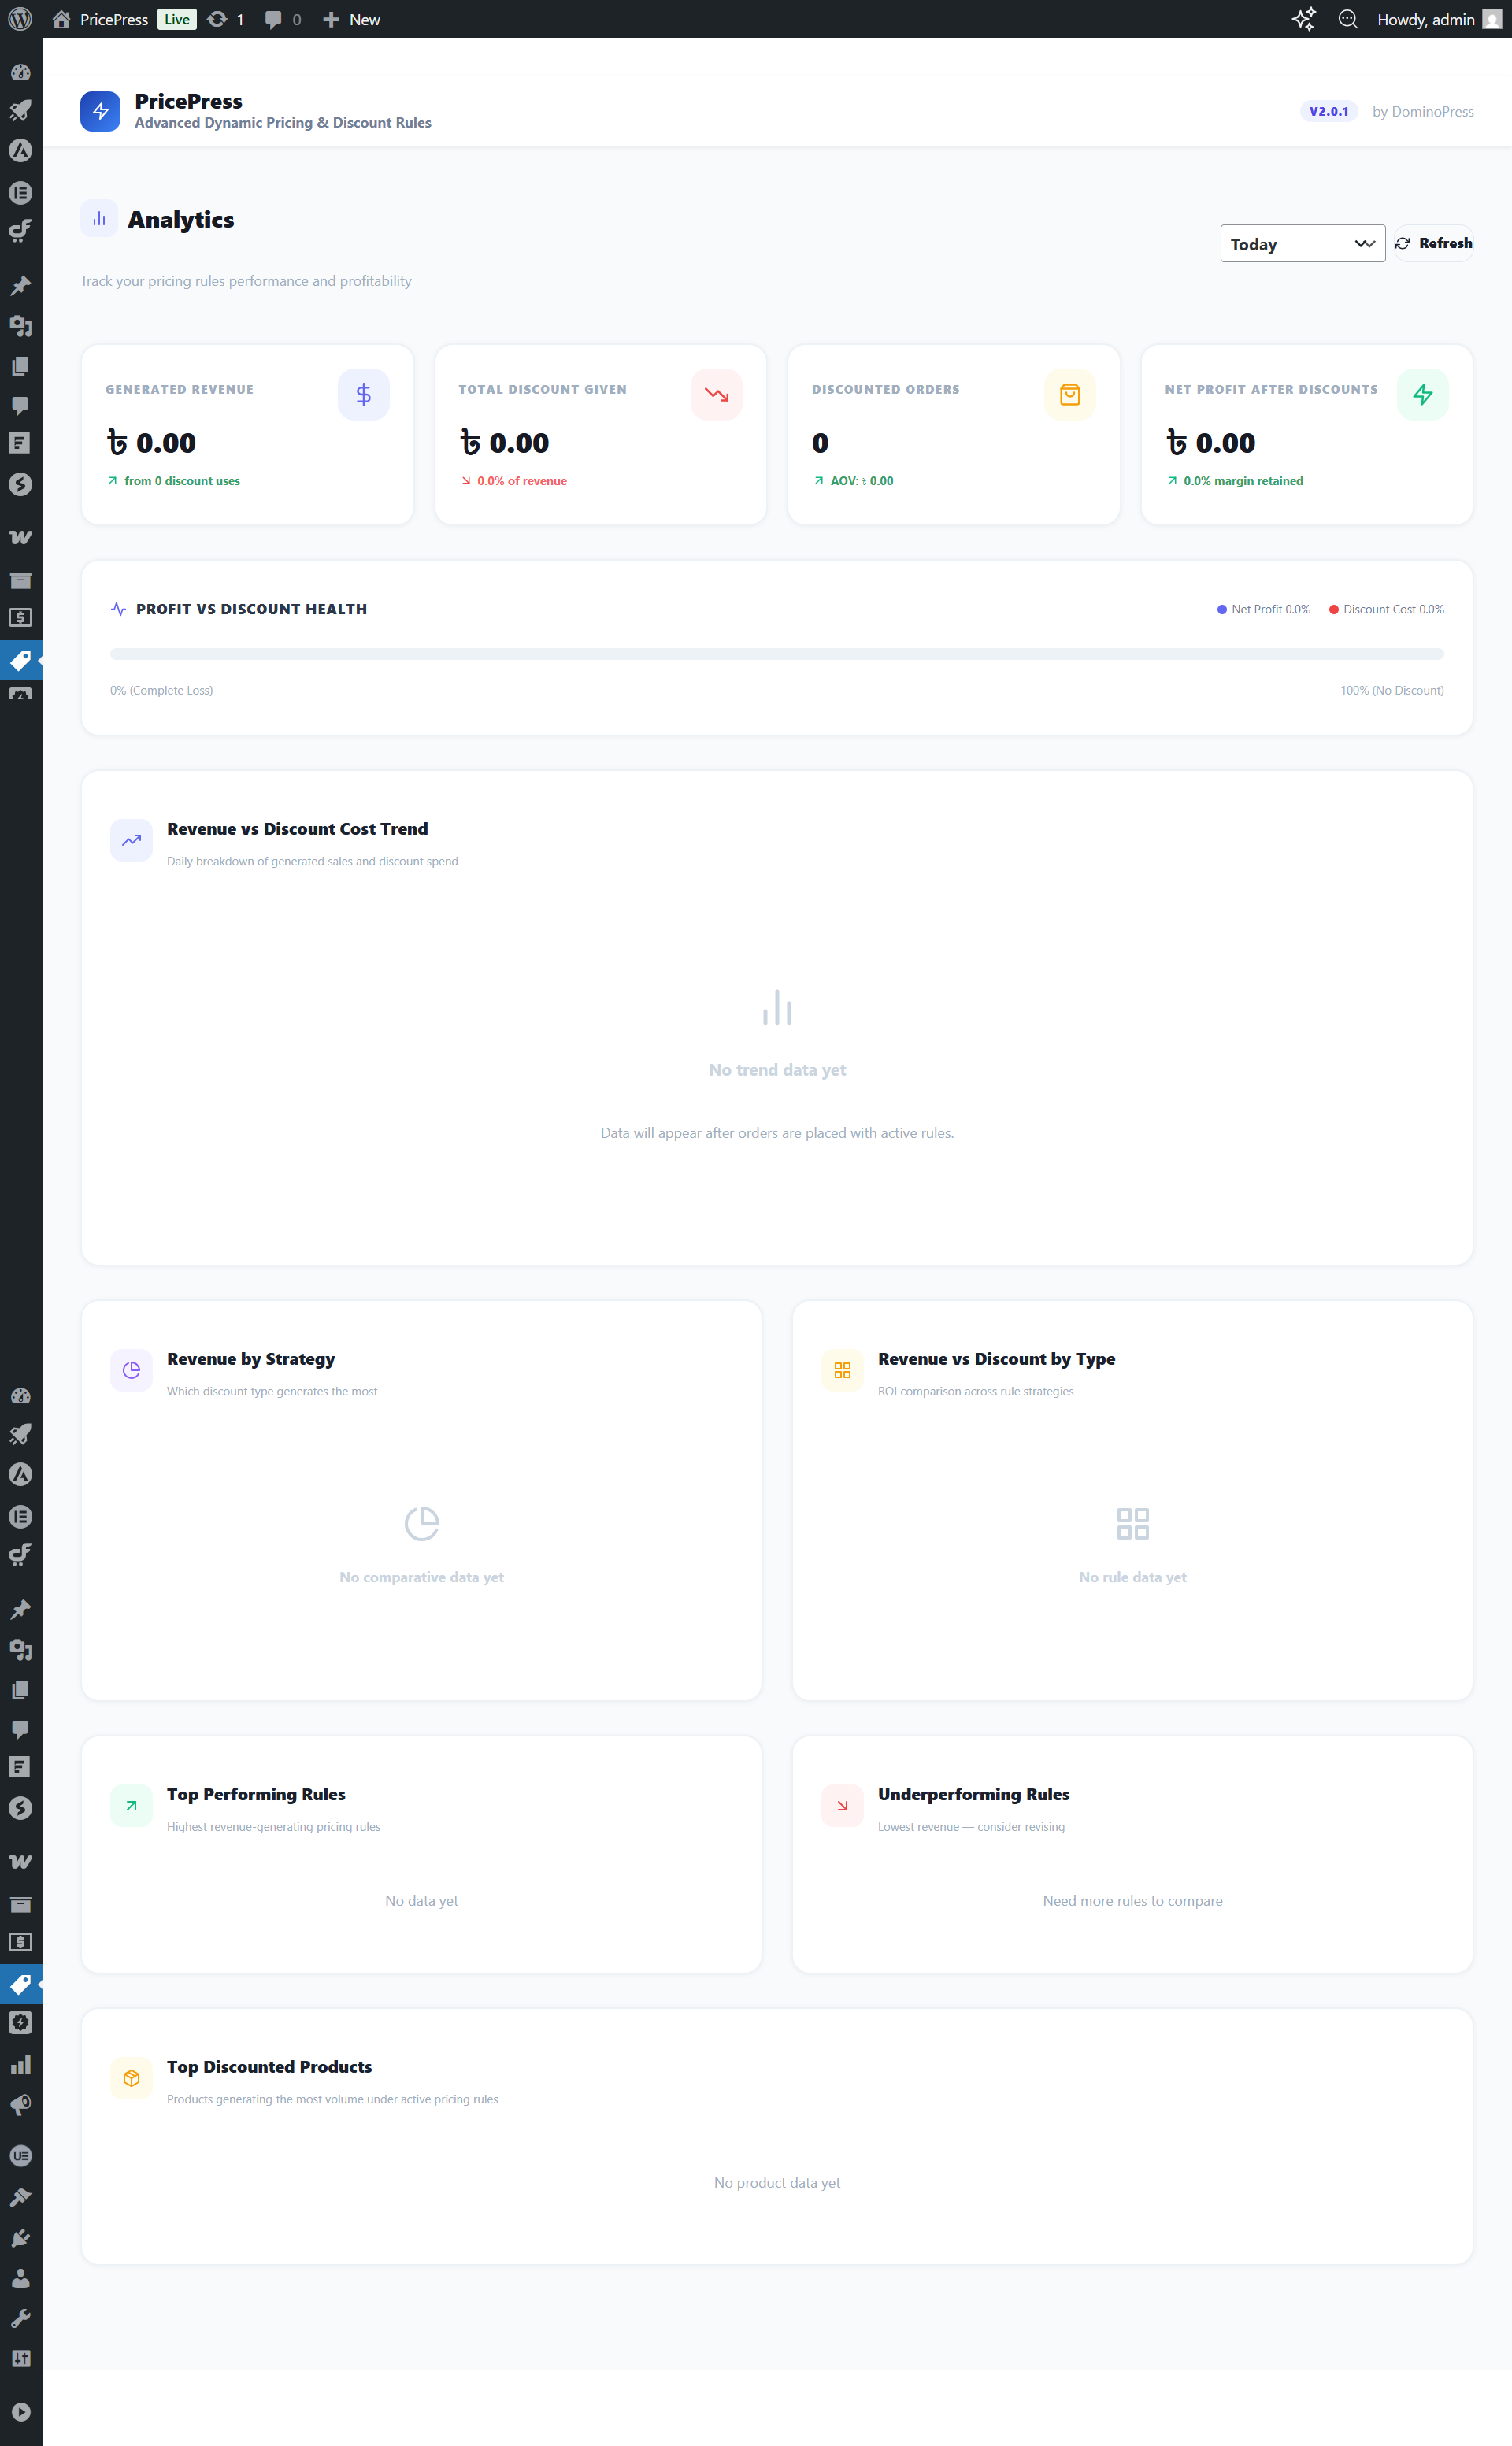Open the Unlimited Elements UE sidebar icon
1512x2446 pixels.
tap(20, 2155)
